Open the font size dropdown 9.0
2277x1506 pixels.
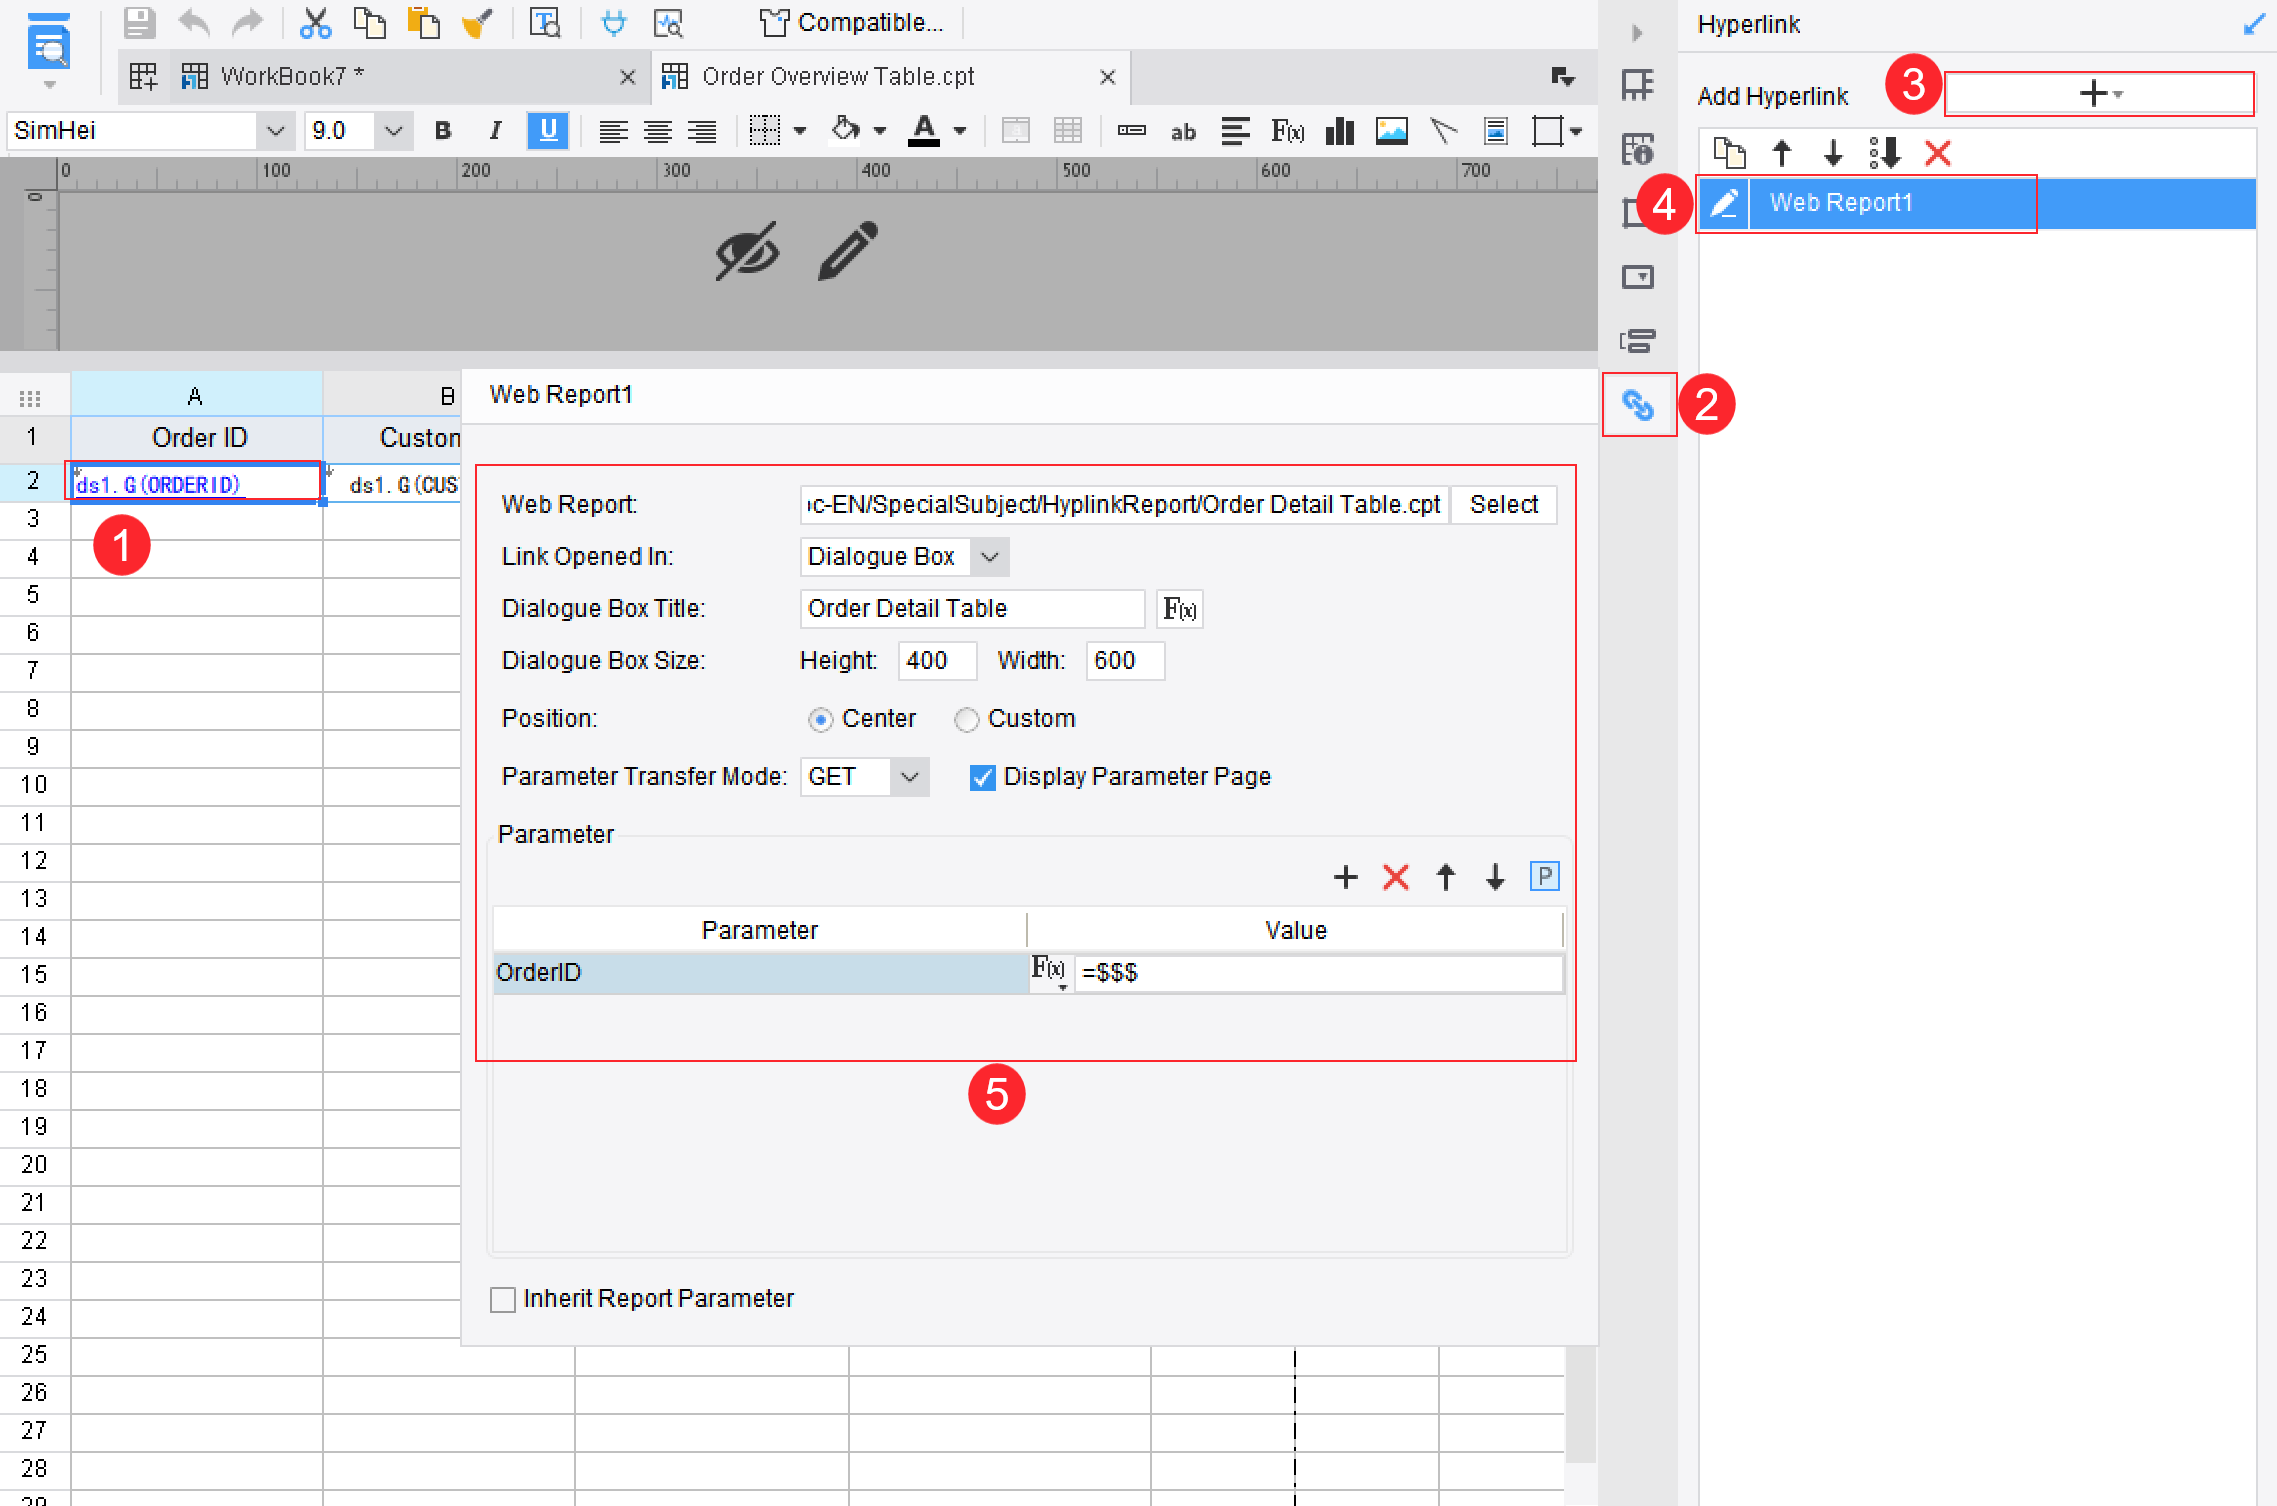[394, 131]
